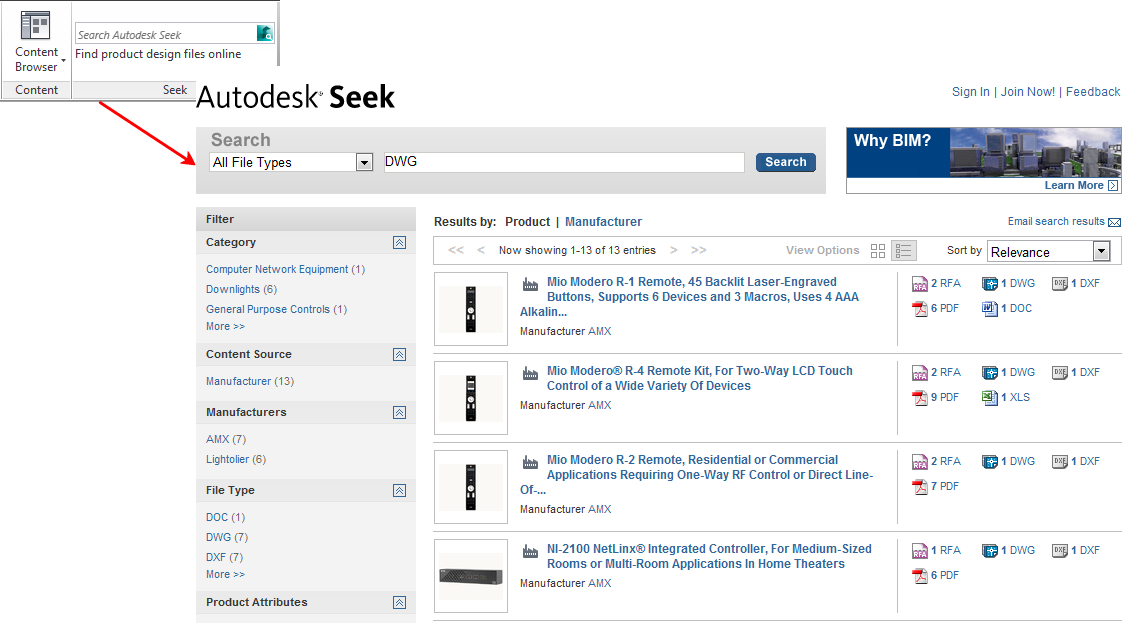
Task: Click Email search results link
Action: tap(1056, 222)
